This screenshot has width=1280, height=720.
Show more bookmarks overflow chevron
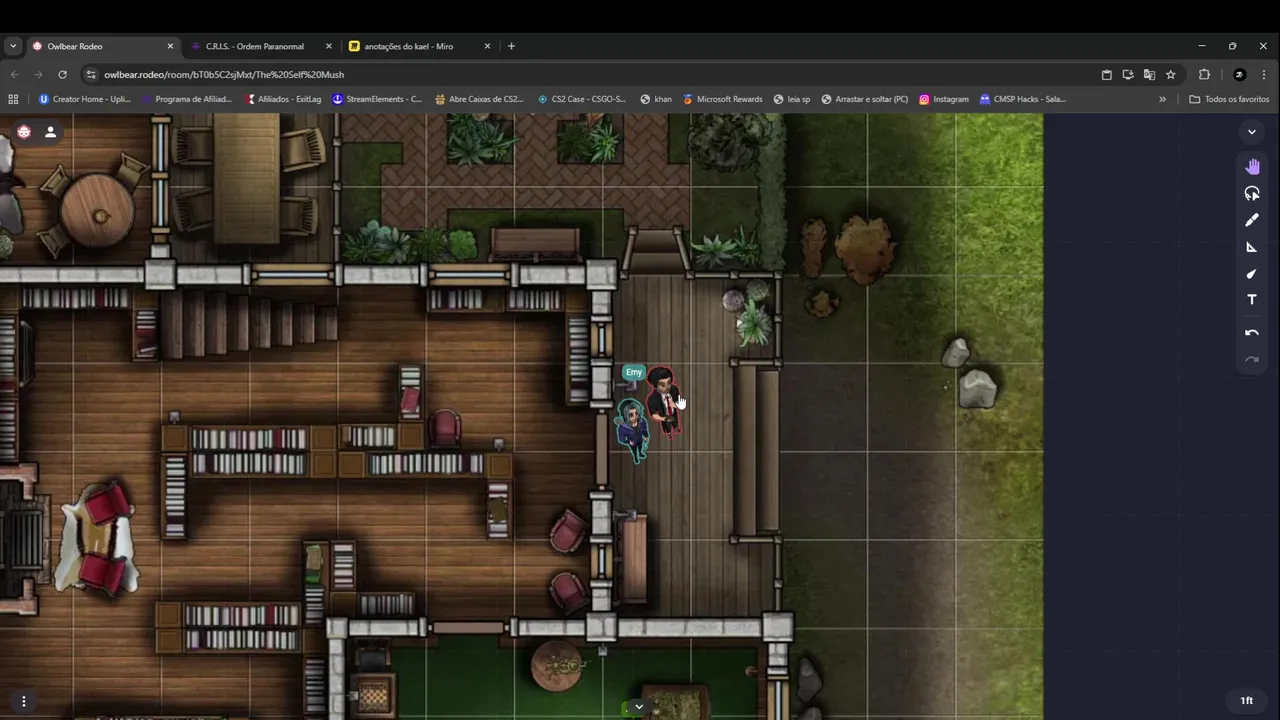click(1162, 99)
